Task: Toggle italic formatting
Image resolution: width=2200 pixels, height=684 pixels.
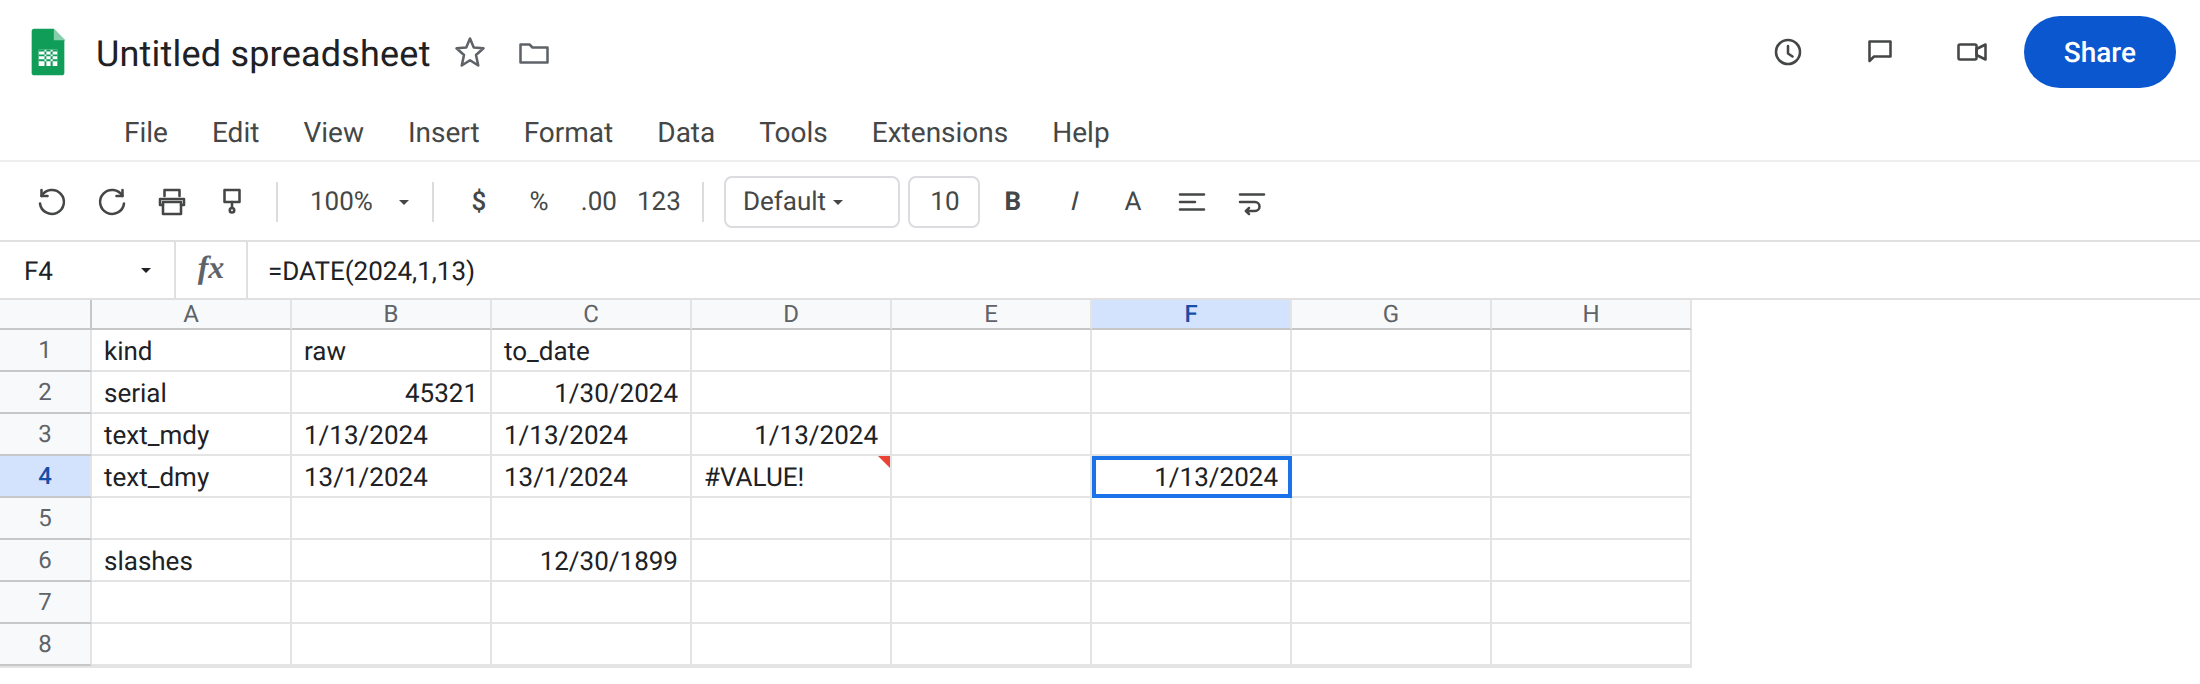Action: click(1074, 202)
